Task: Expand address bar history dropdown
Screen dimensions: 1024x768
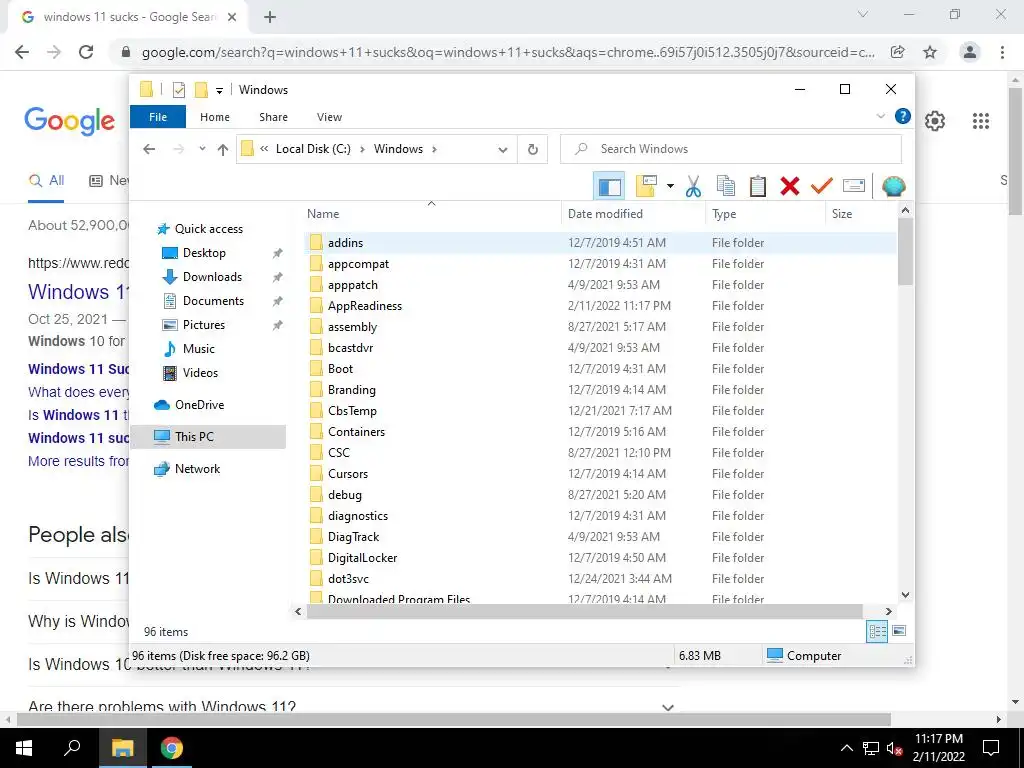Action: [503, 150]
